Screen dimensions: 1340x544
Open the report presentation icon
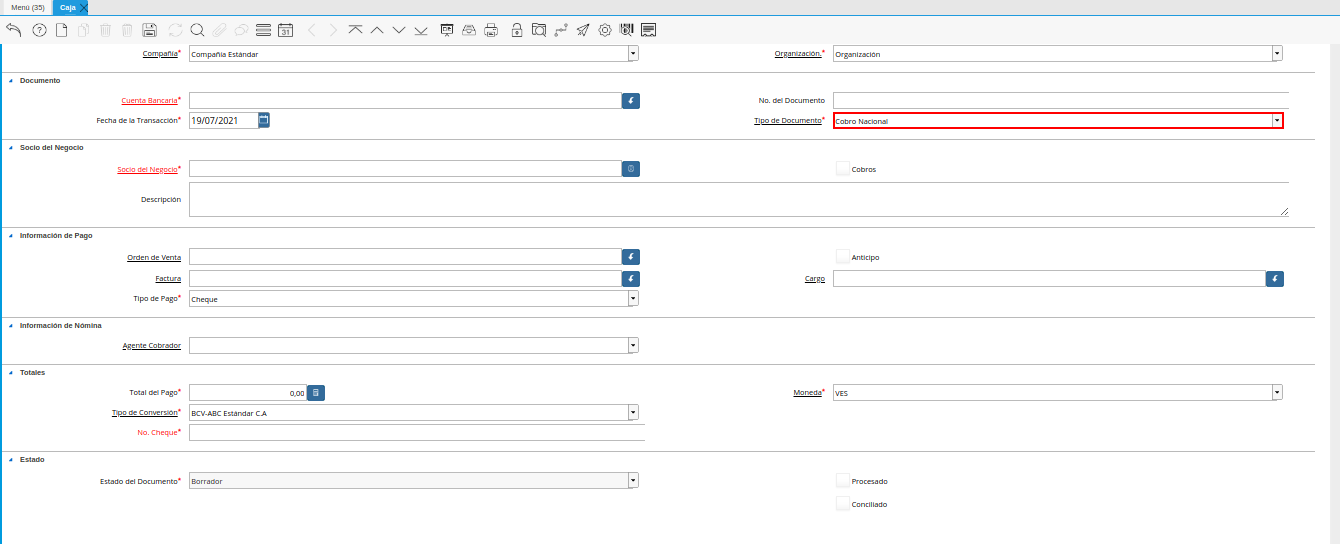(x=447, y=30)
